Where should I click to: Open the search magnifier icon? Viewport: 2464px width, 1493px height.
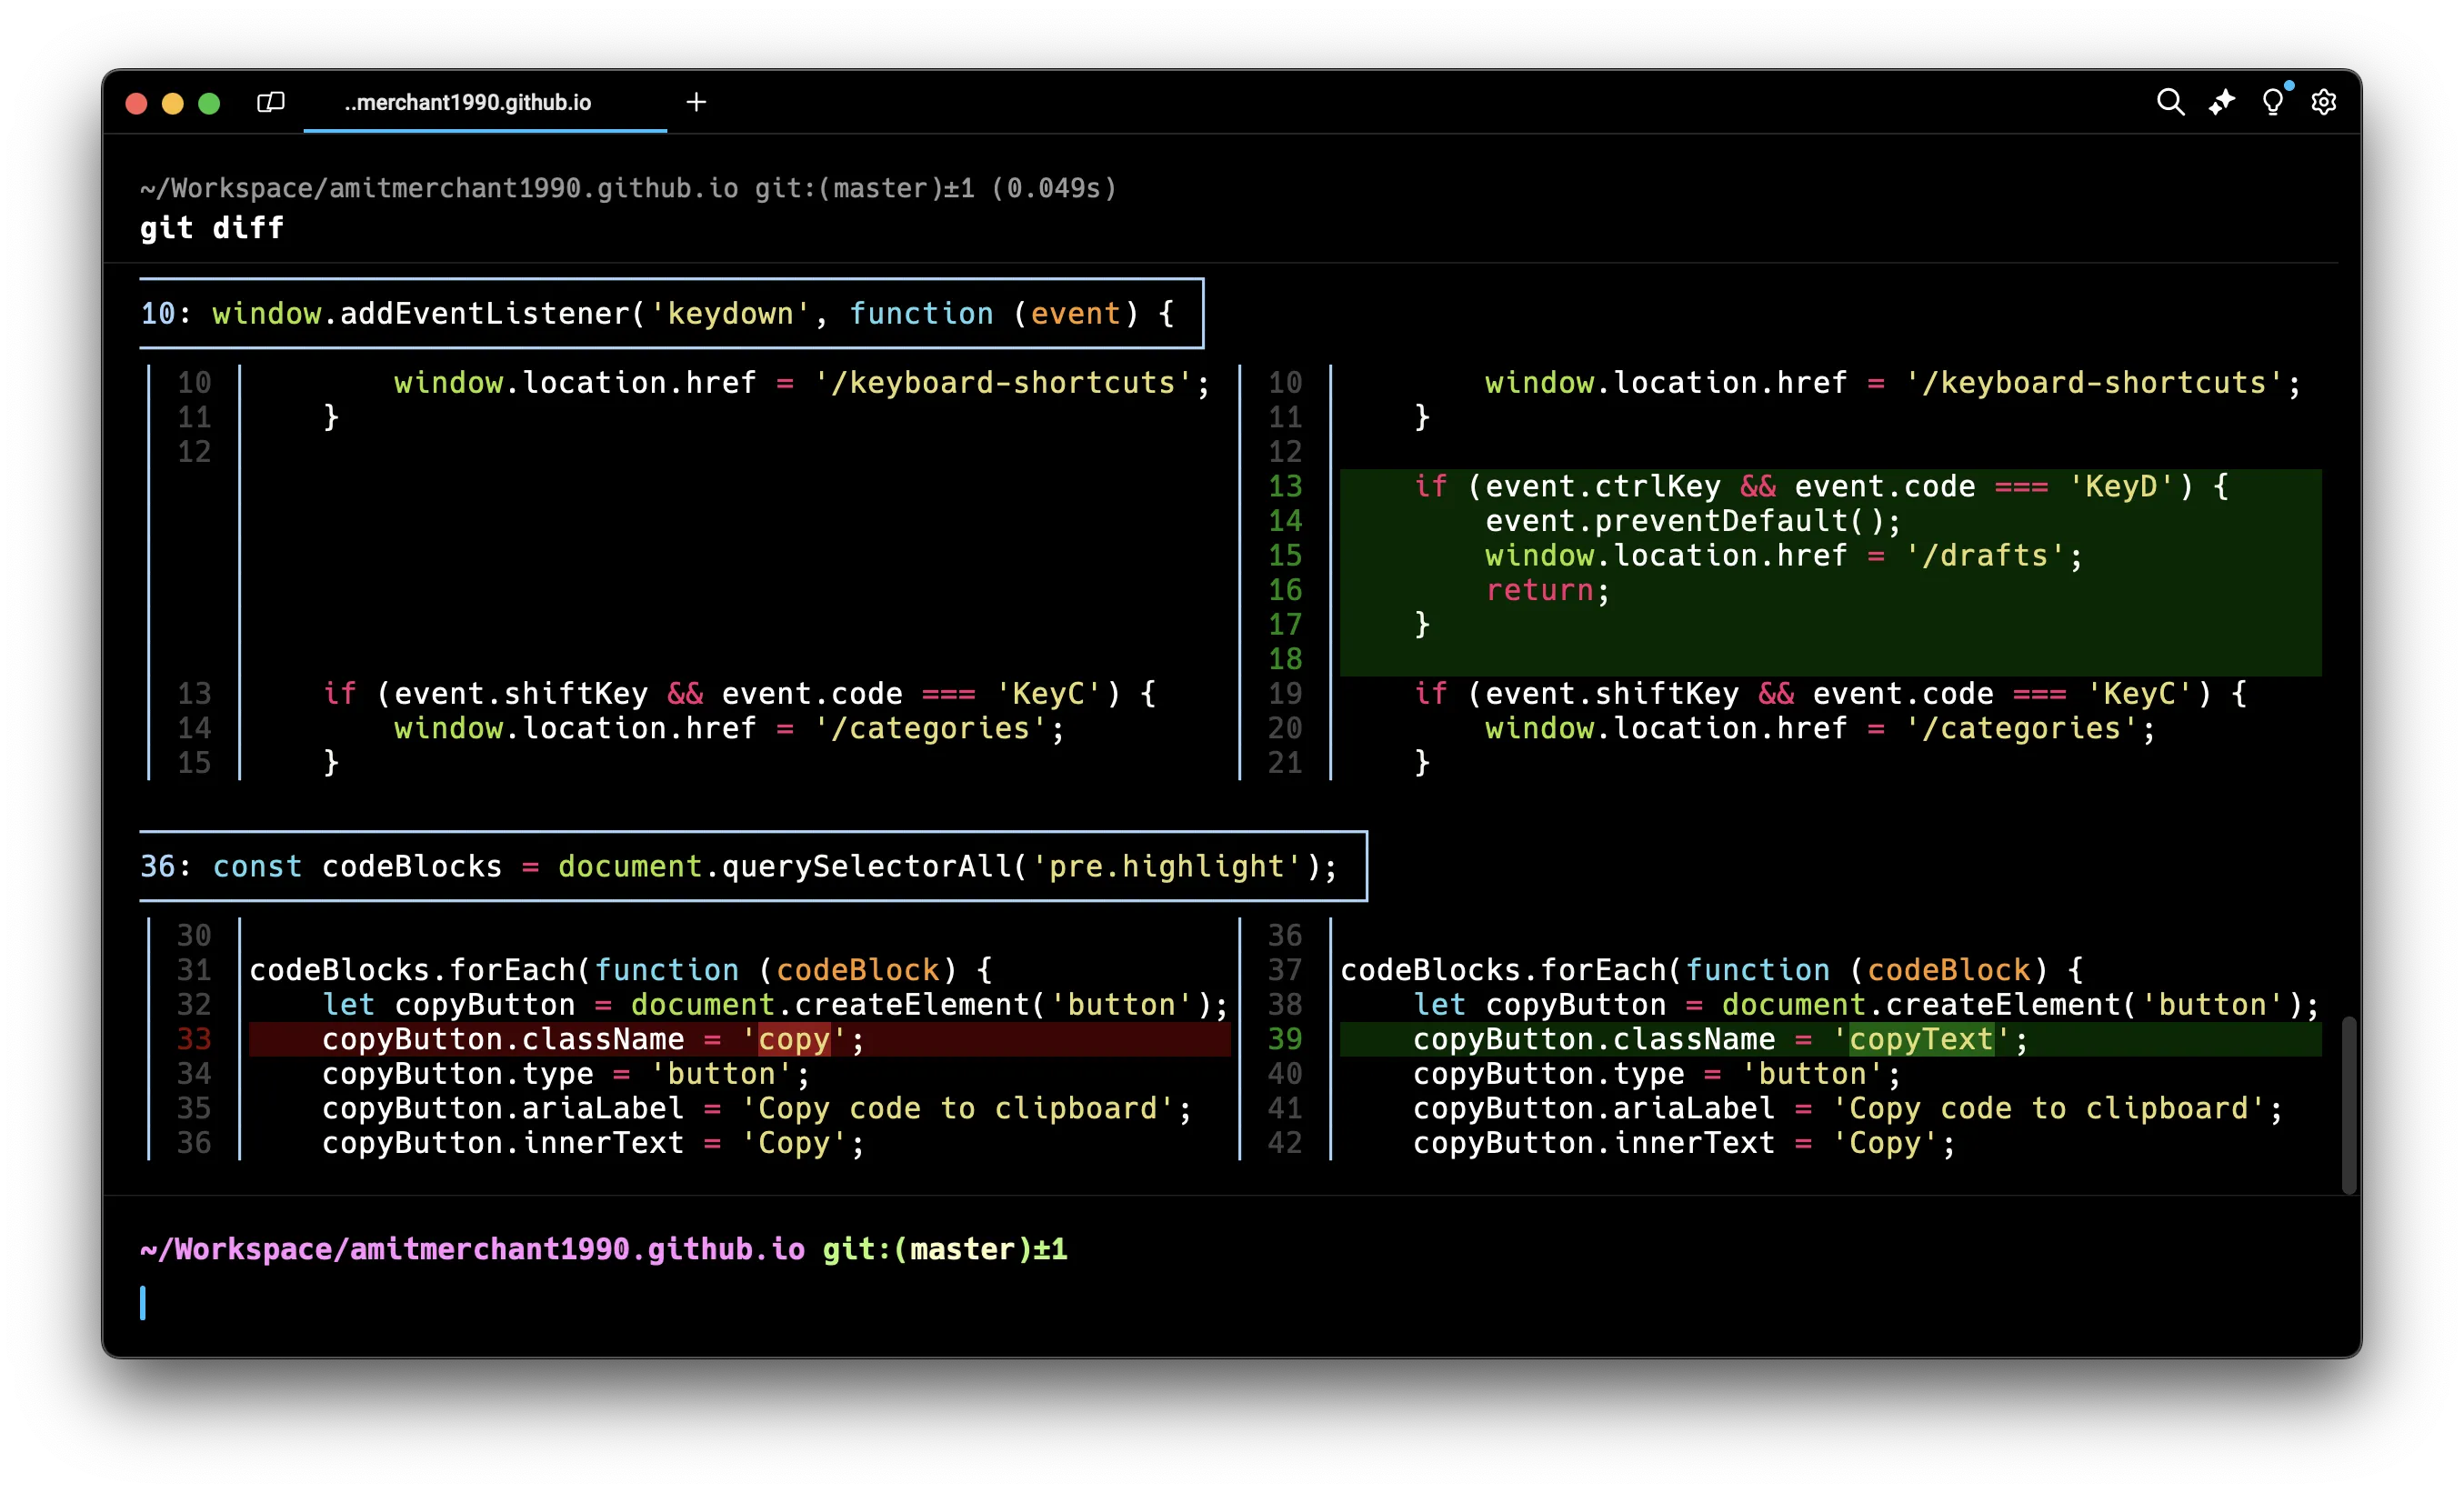coord(2169,102)
